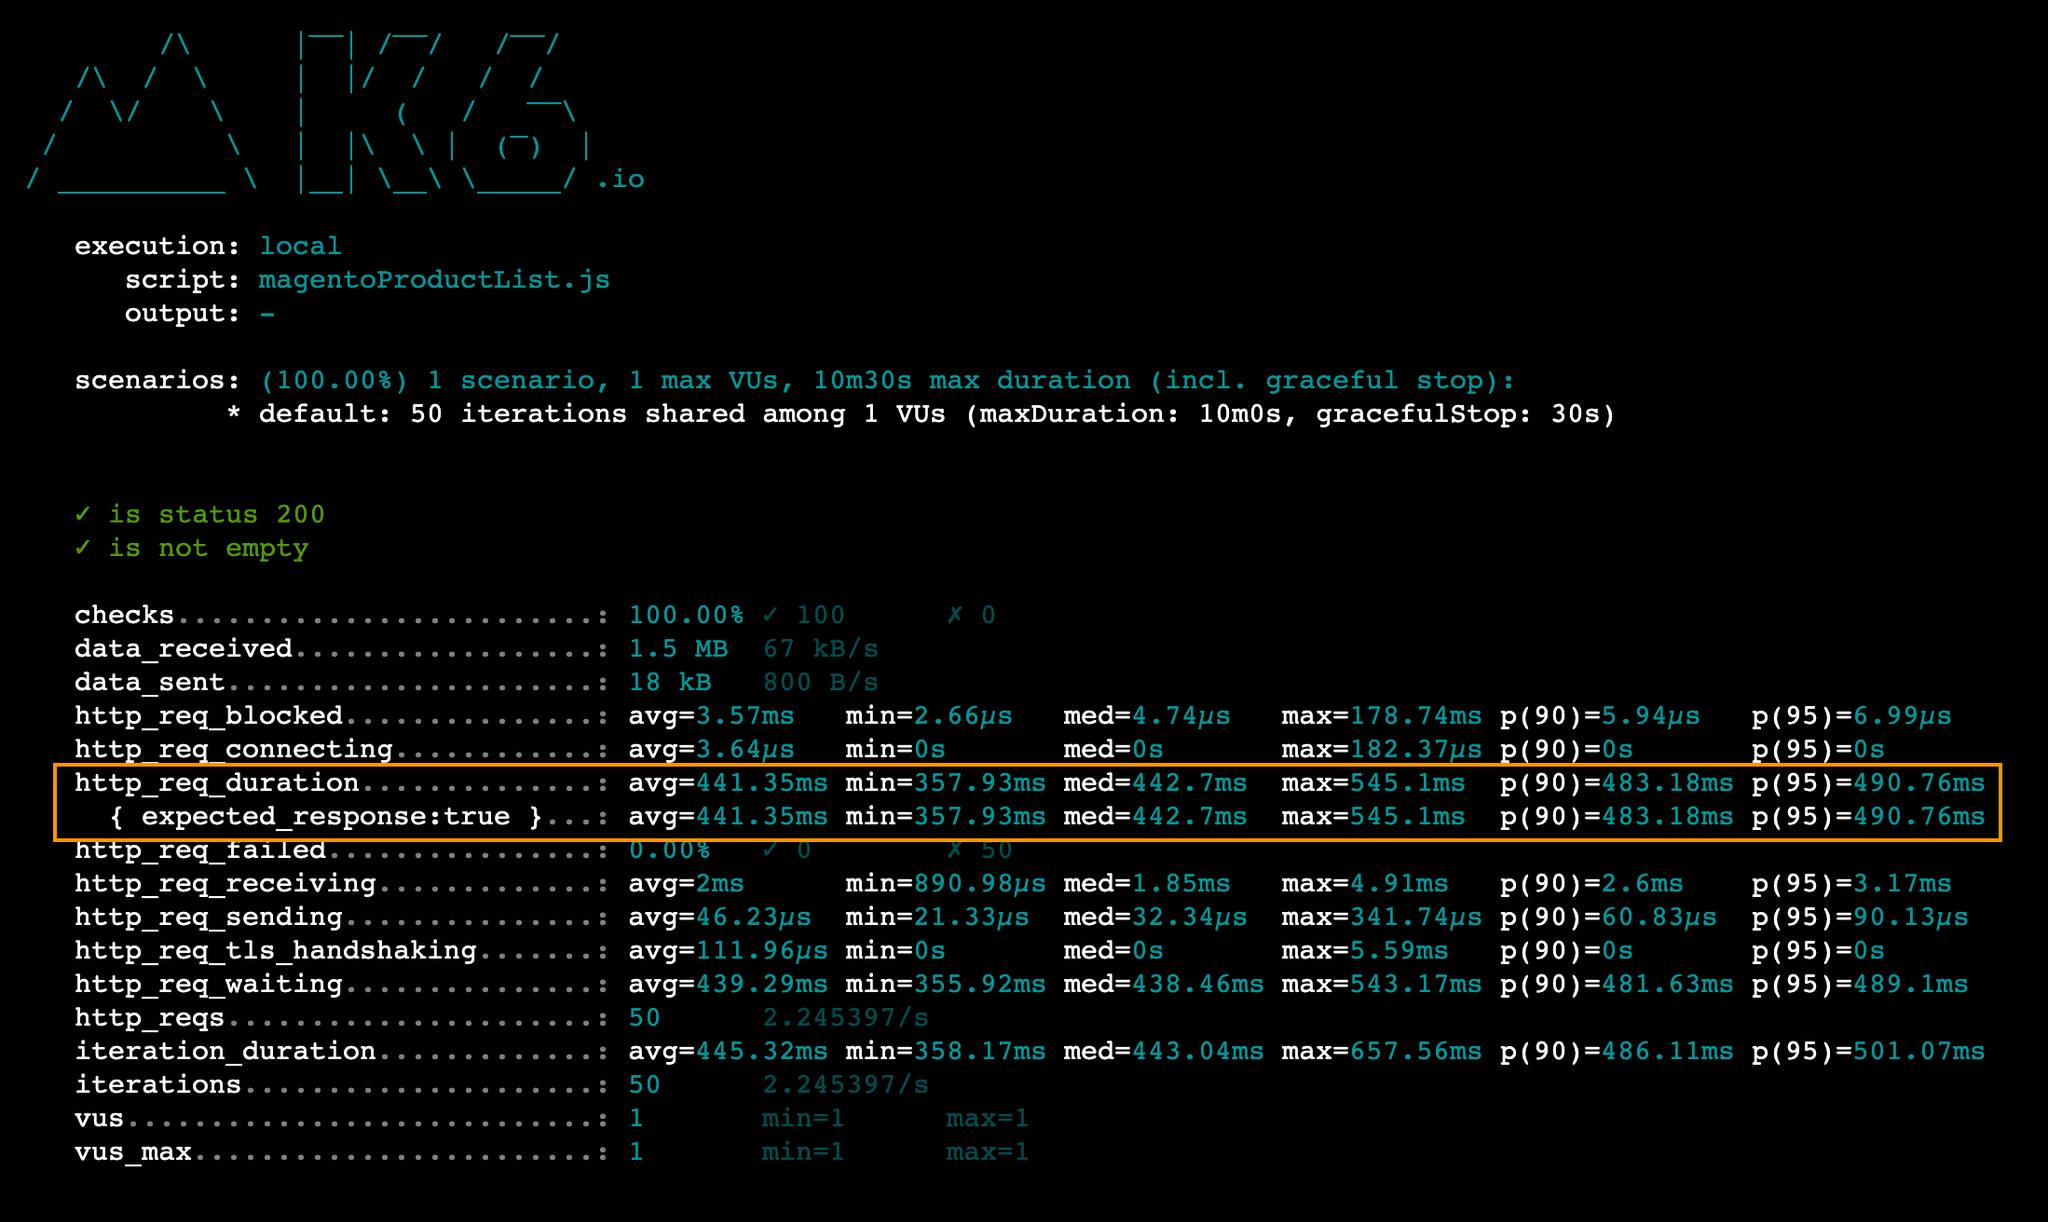Click the expected_response:true sub-metric label
The width and height of the screenshot is (2048, 1222).
tap(326, 817)
